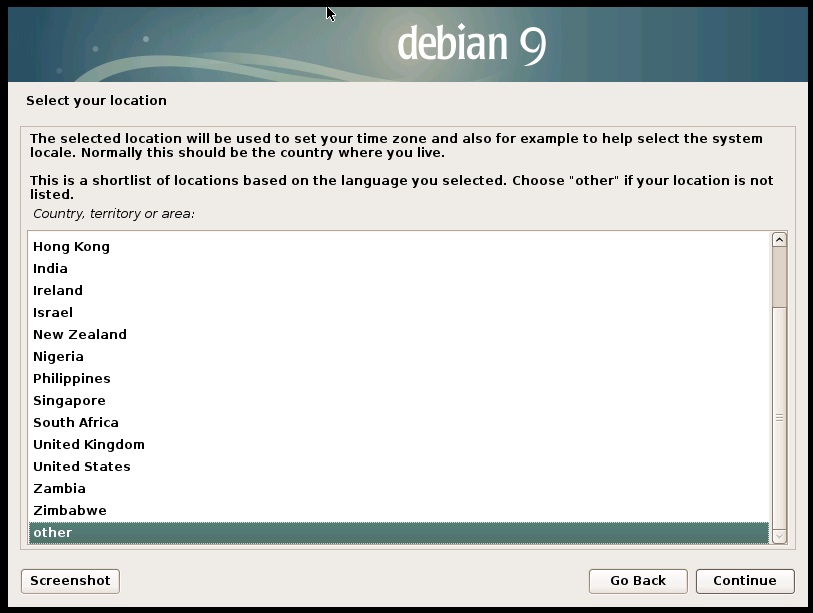The image size is (813, 613).
Task: Select Ireland in the country list
Action: (58, 290)
